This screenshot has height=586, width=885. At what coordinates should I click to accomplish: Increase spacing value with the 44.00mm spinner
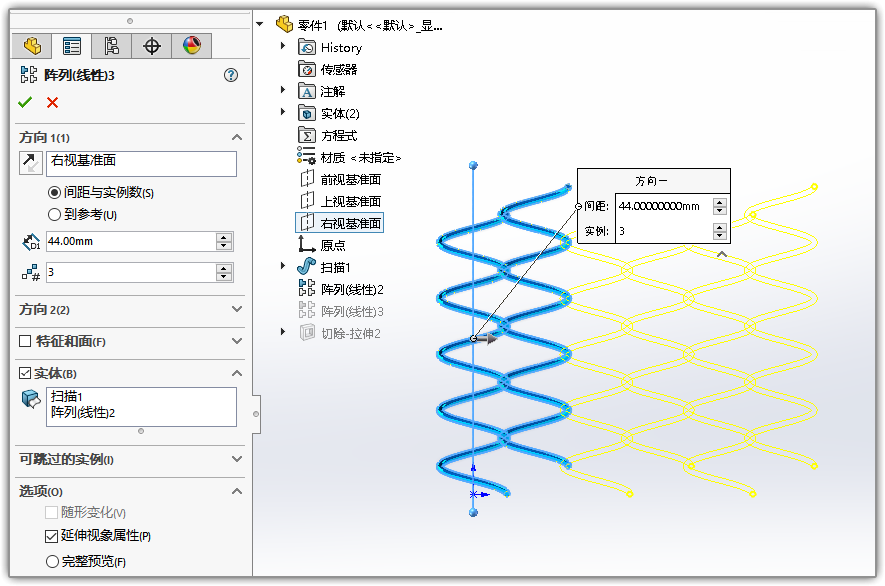pyautogui.click(x=224, y=237)
